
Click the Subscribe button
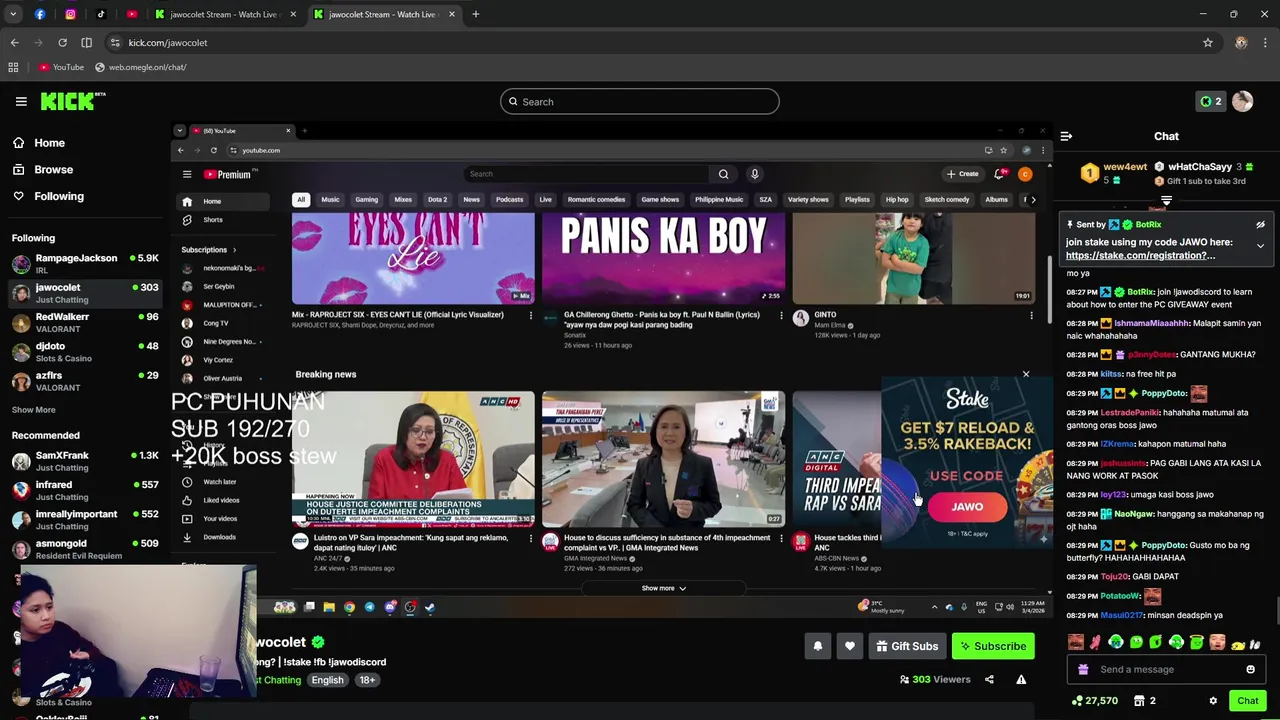[993, 646]
